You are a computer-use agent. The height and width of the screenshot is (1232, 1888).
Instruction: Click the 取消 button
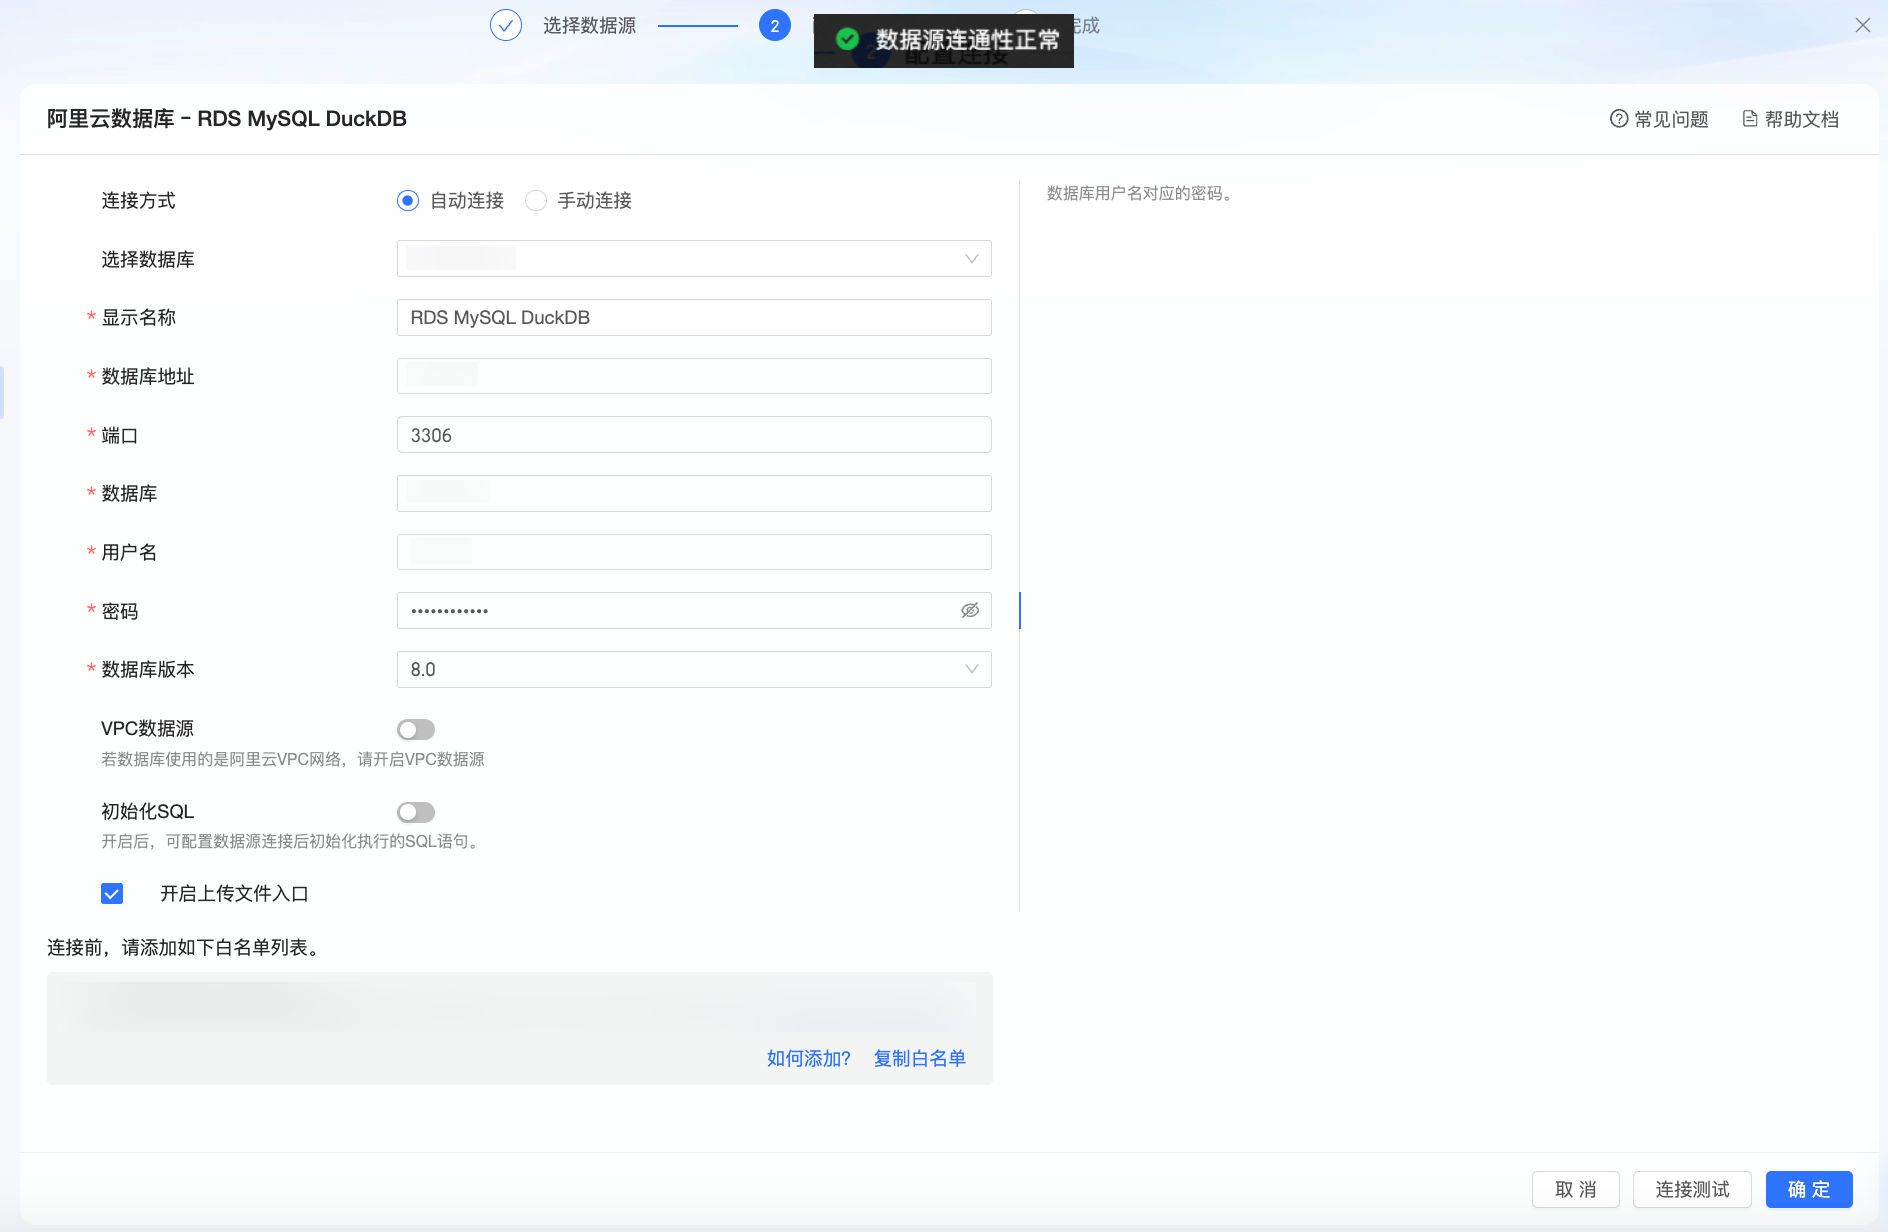(1576, 1190)
